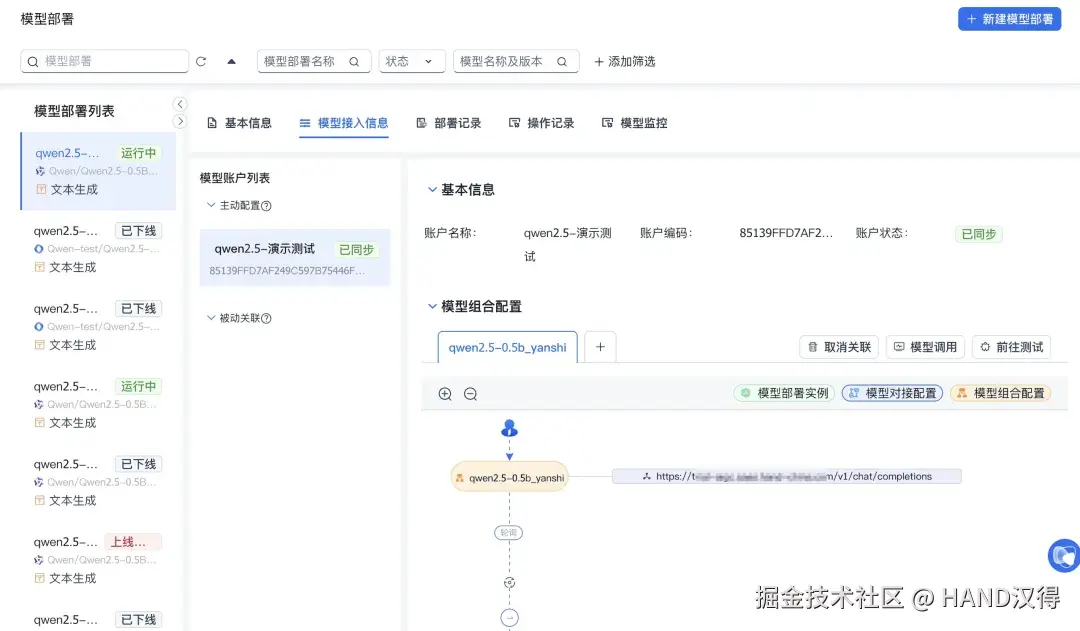The width and height of the screenshot is (1080, 631).
Task: Click the zoom-in icon on the canvas toolbar
Action: (x=445, y=394)
